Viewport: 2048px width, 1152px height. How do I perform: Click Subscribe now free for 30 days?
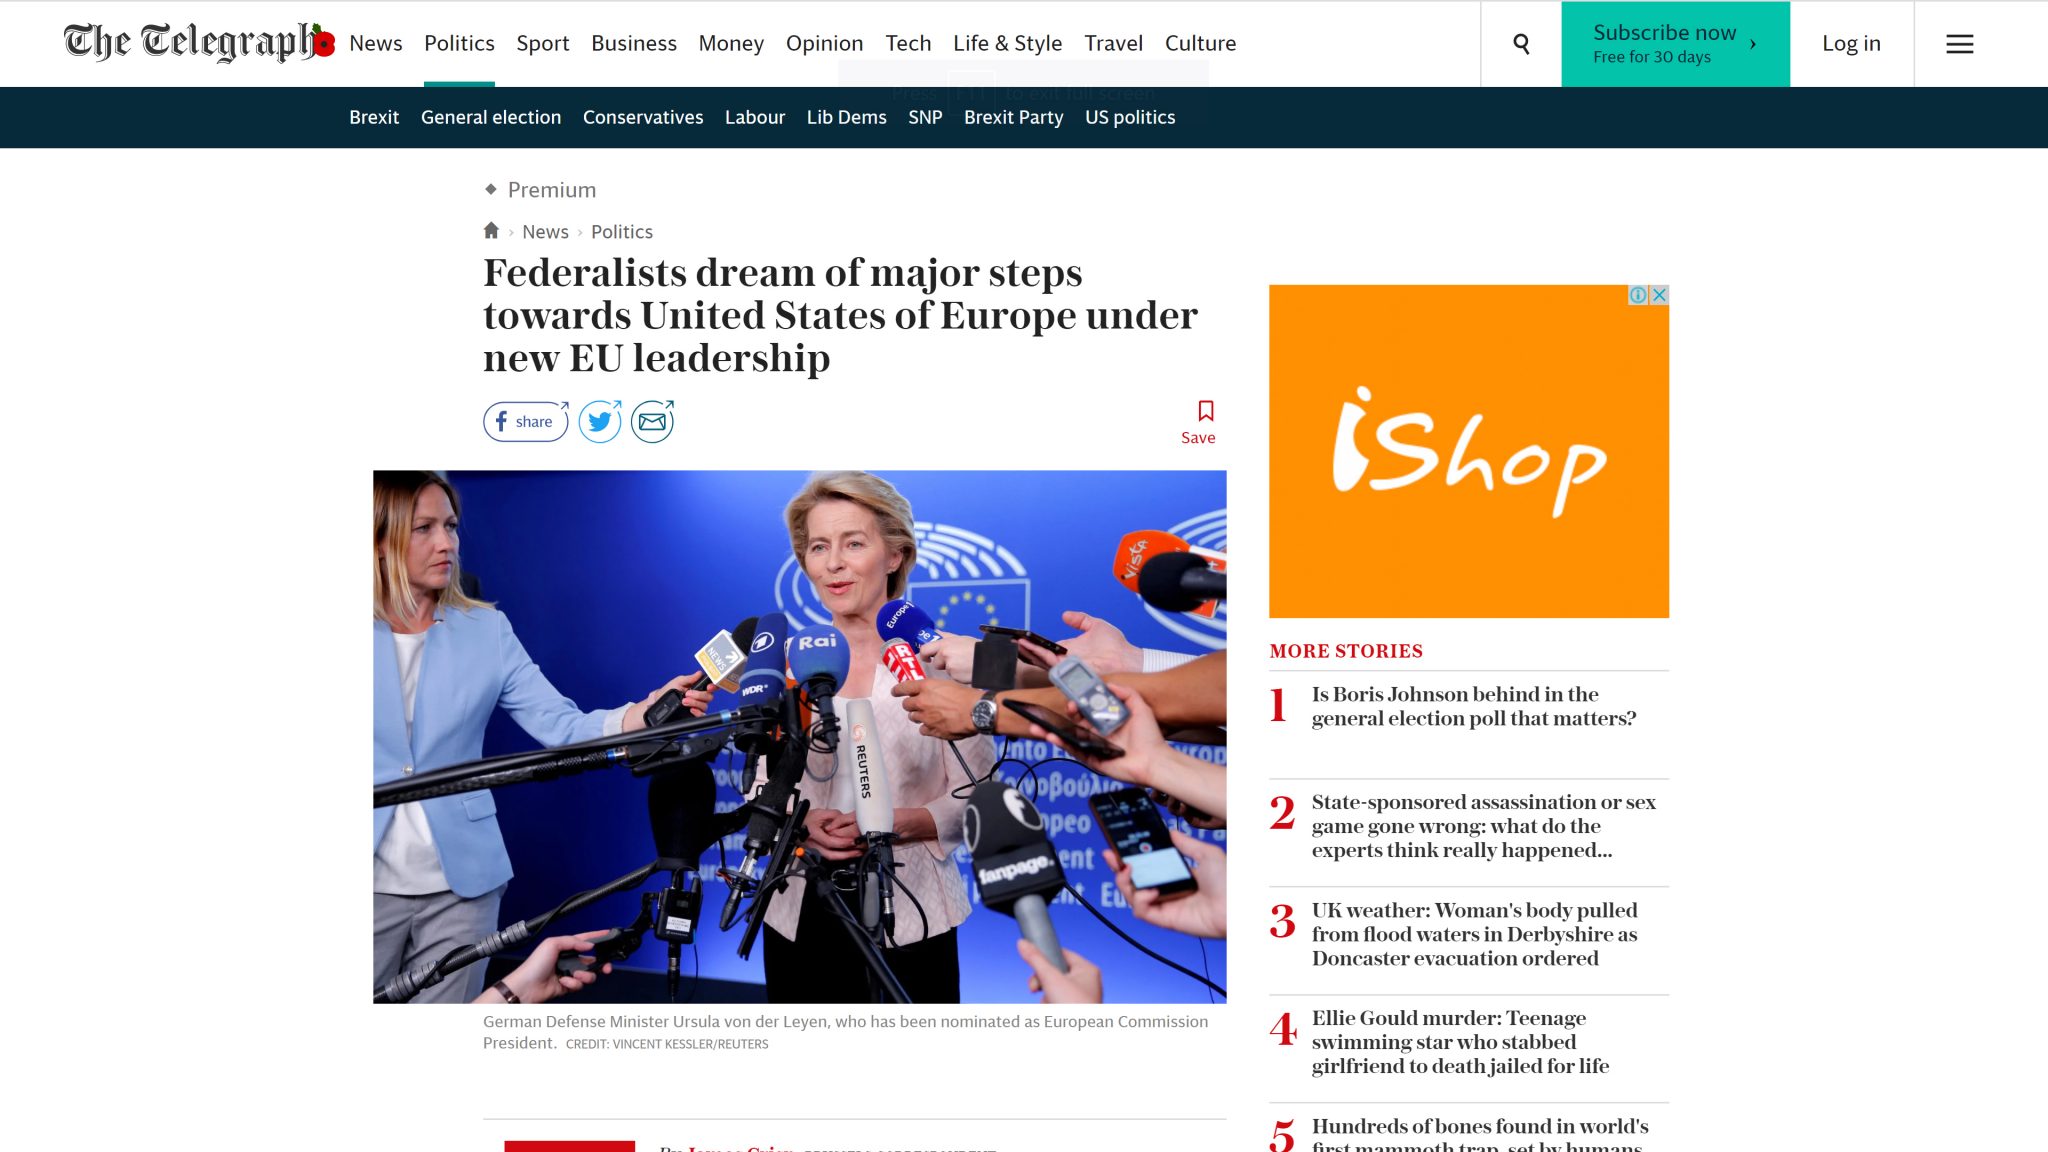coord(1675,44)
